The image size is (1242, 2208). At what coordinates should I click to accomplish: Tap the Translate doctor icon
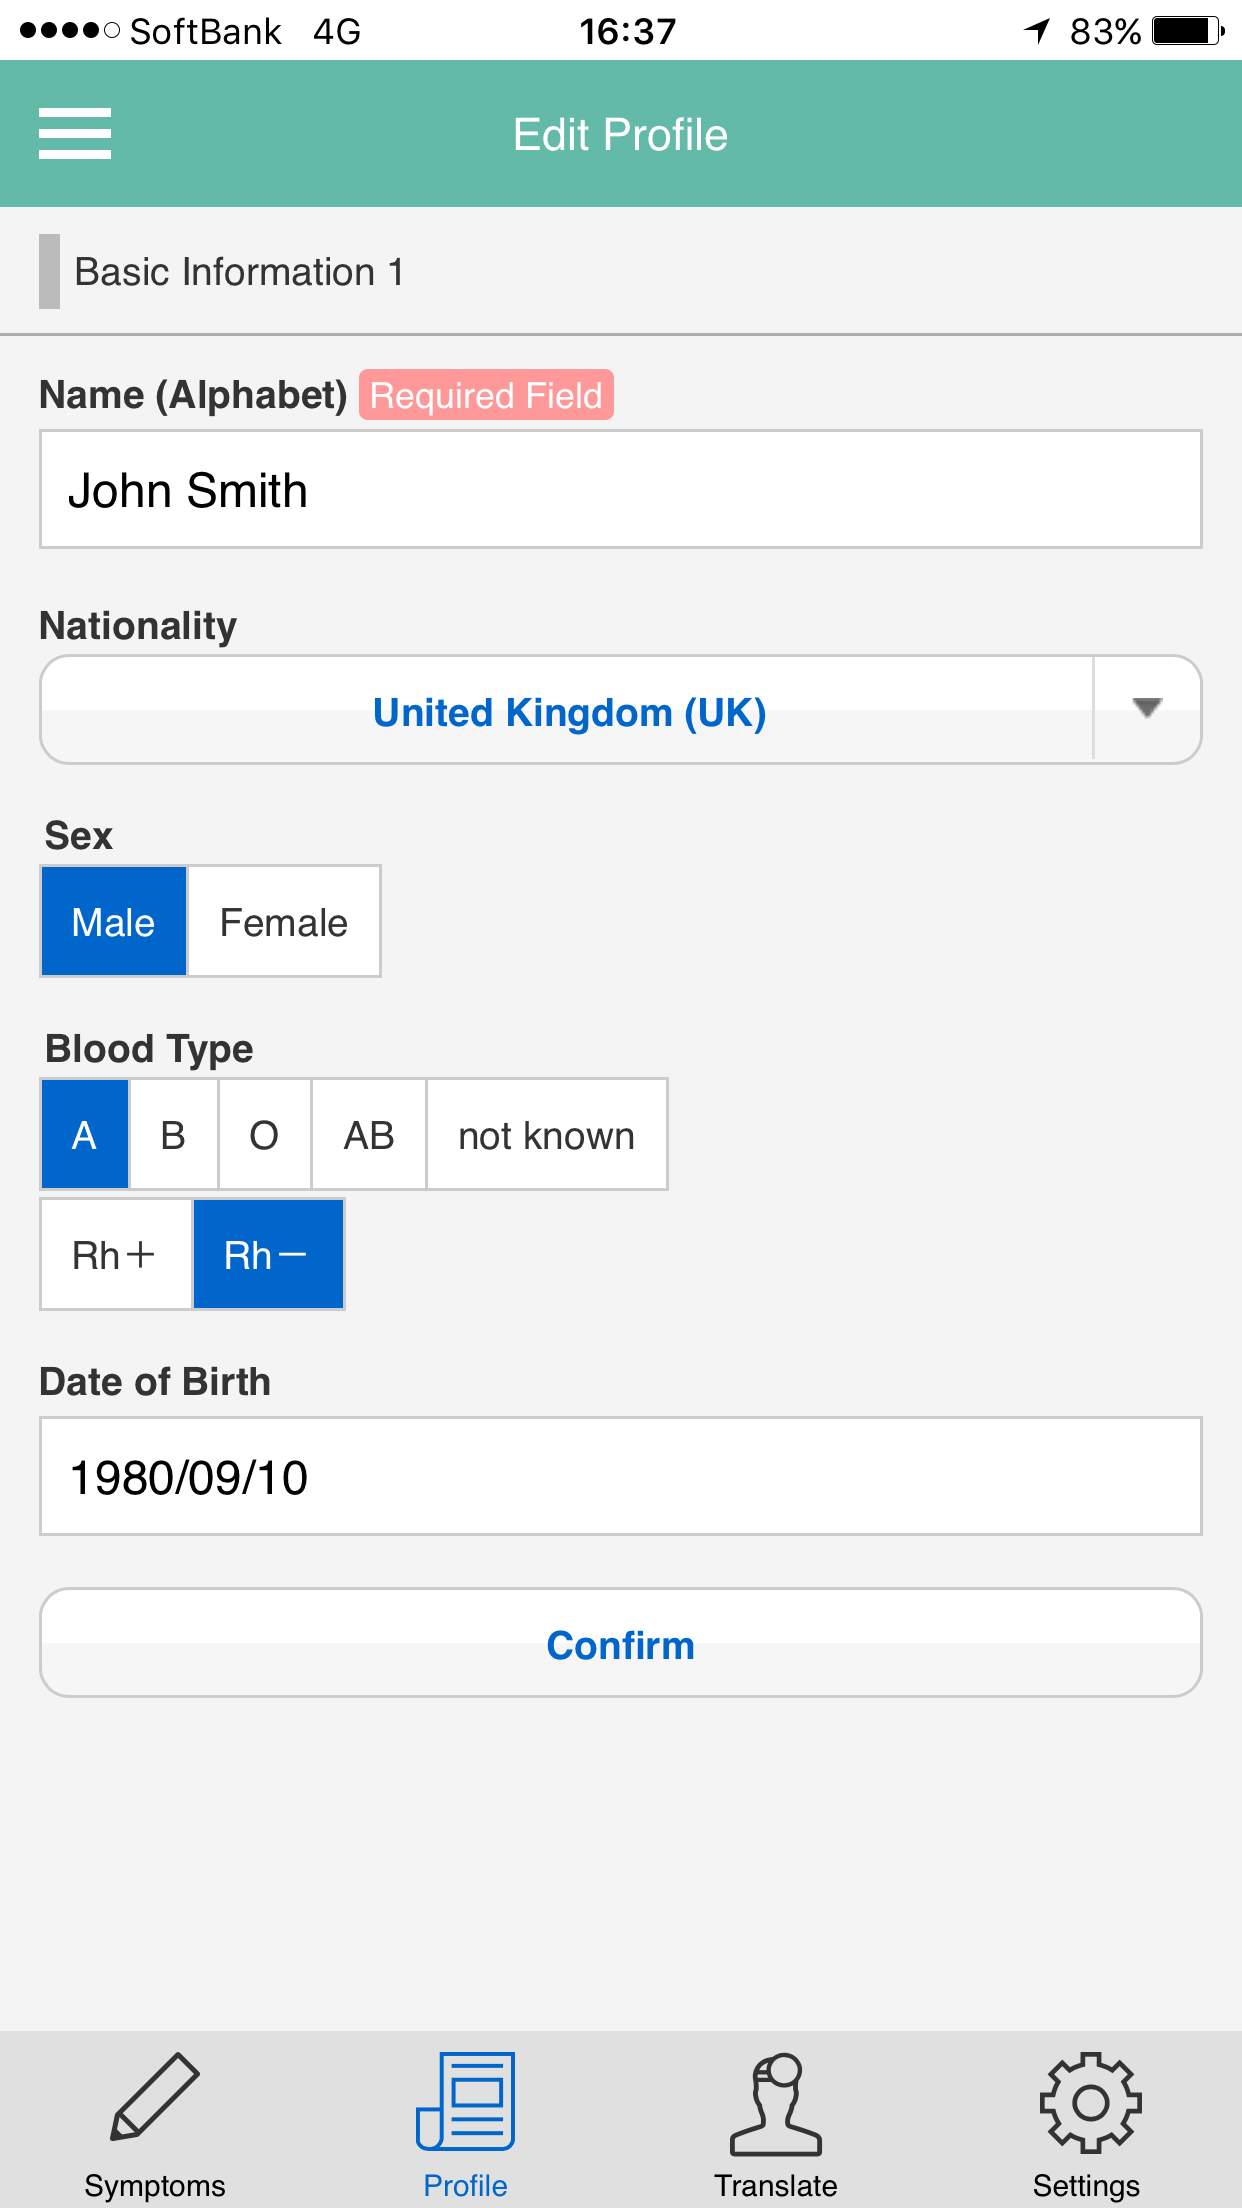click(x=776, y=2103)
